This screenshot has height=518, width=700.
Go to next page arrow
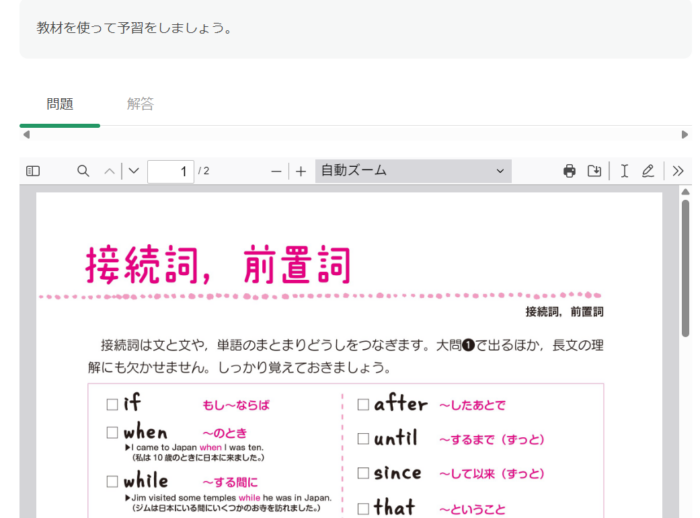coord(134,171)
